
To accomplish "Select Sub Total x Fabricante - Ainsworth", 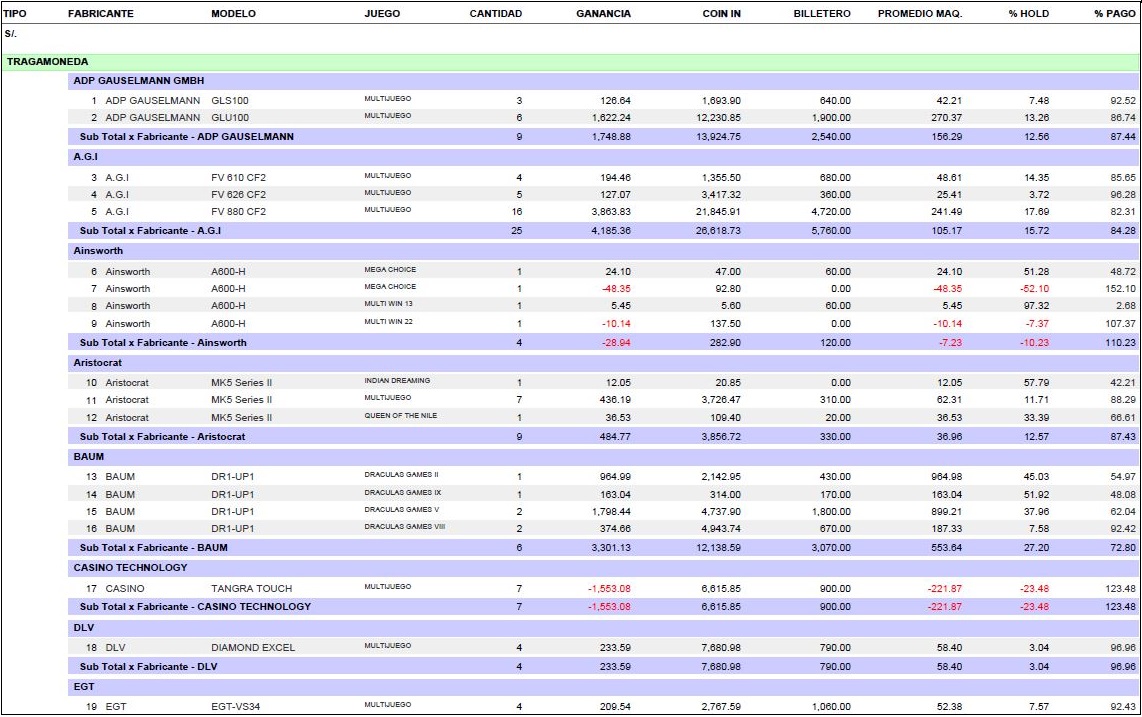I will (603, 342).
